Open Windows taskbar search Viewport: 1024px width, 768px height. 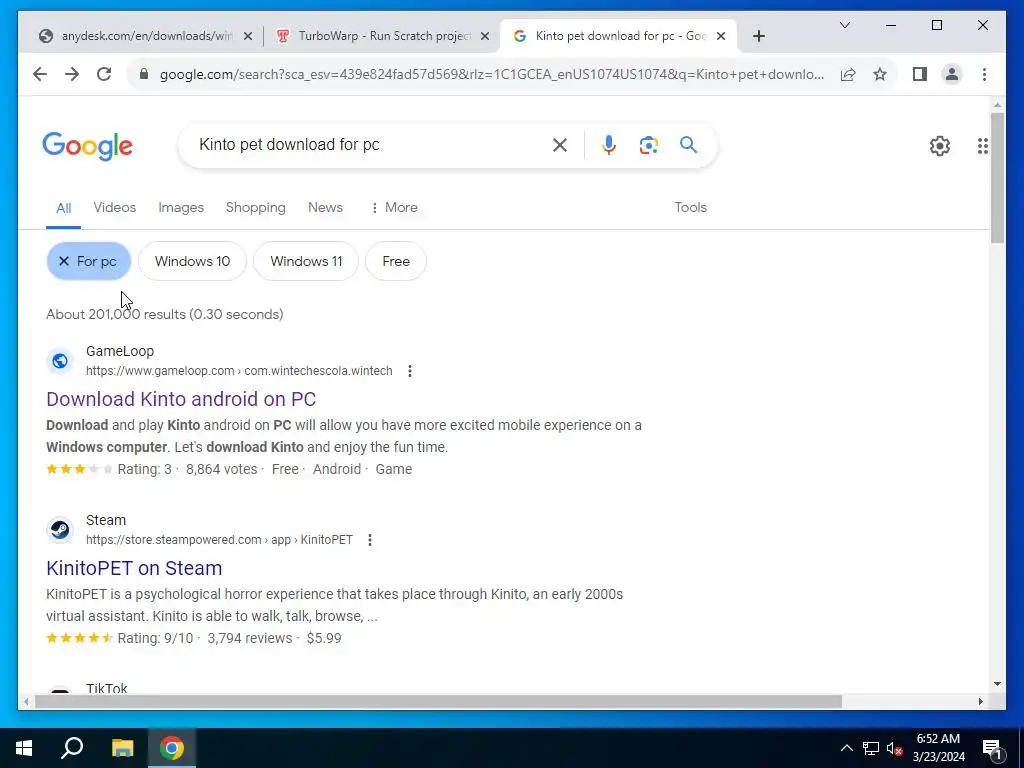point(72,748)
